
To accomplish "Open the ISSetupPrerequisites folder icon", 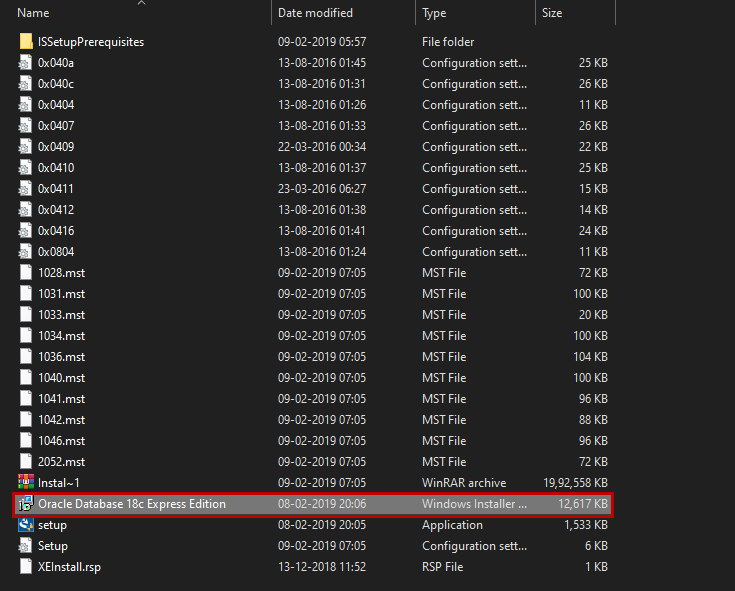I will point(26,41).
